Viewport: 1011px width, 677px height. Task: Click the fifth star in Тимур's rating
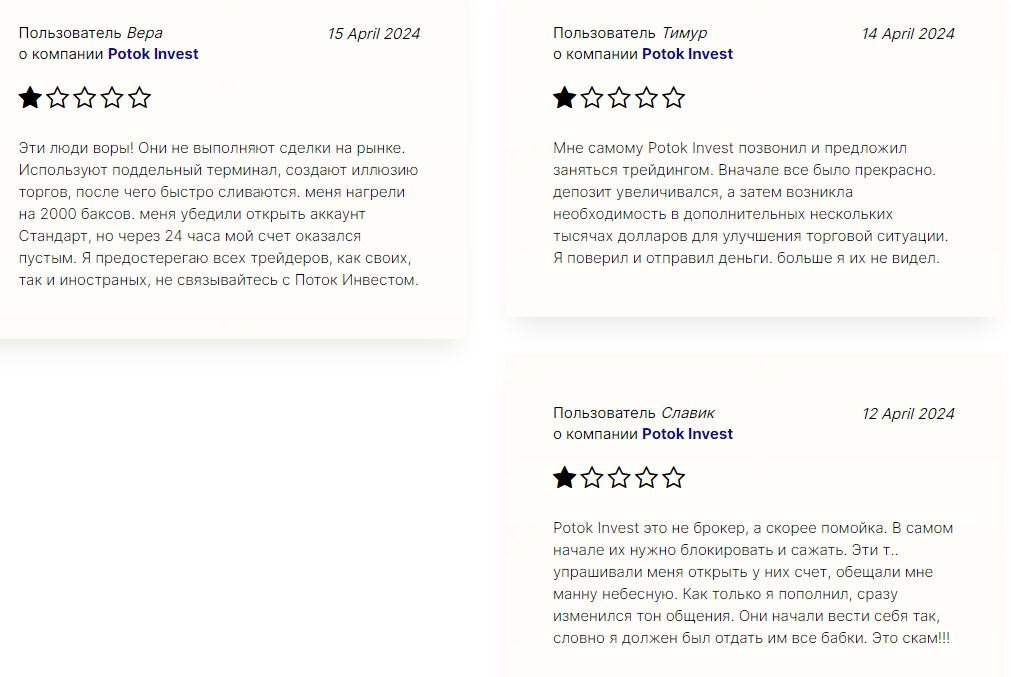point(674,98)
